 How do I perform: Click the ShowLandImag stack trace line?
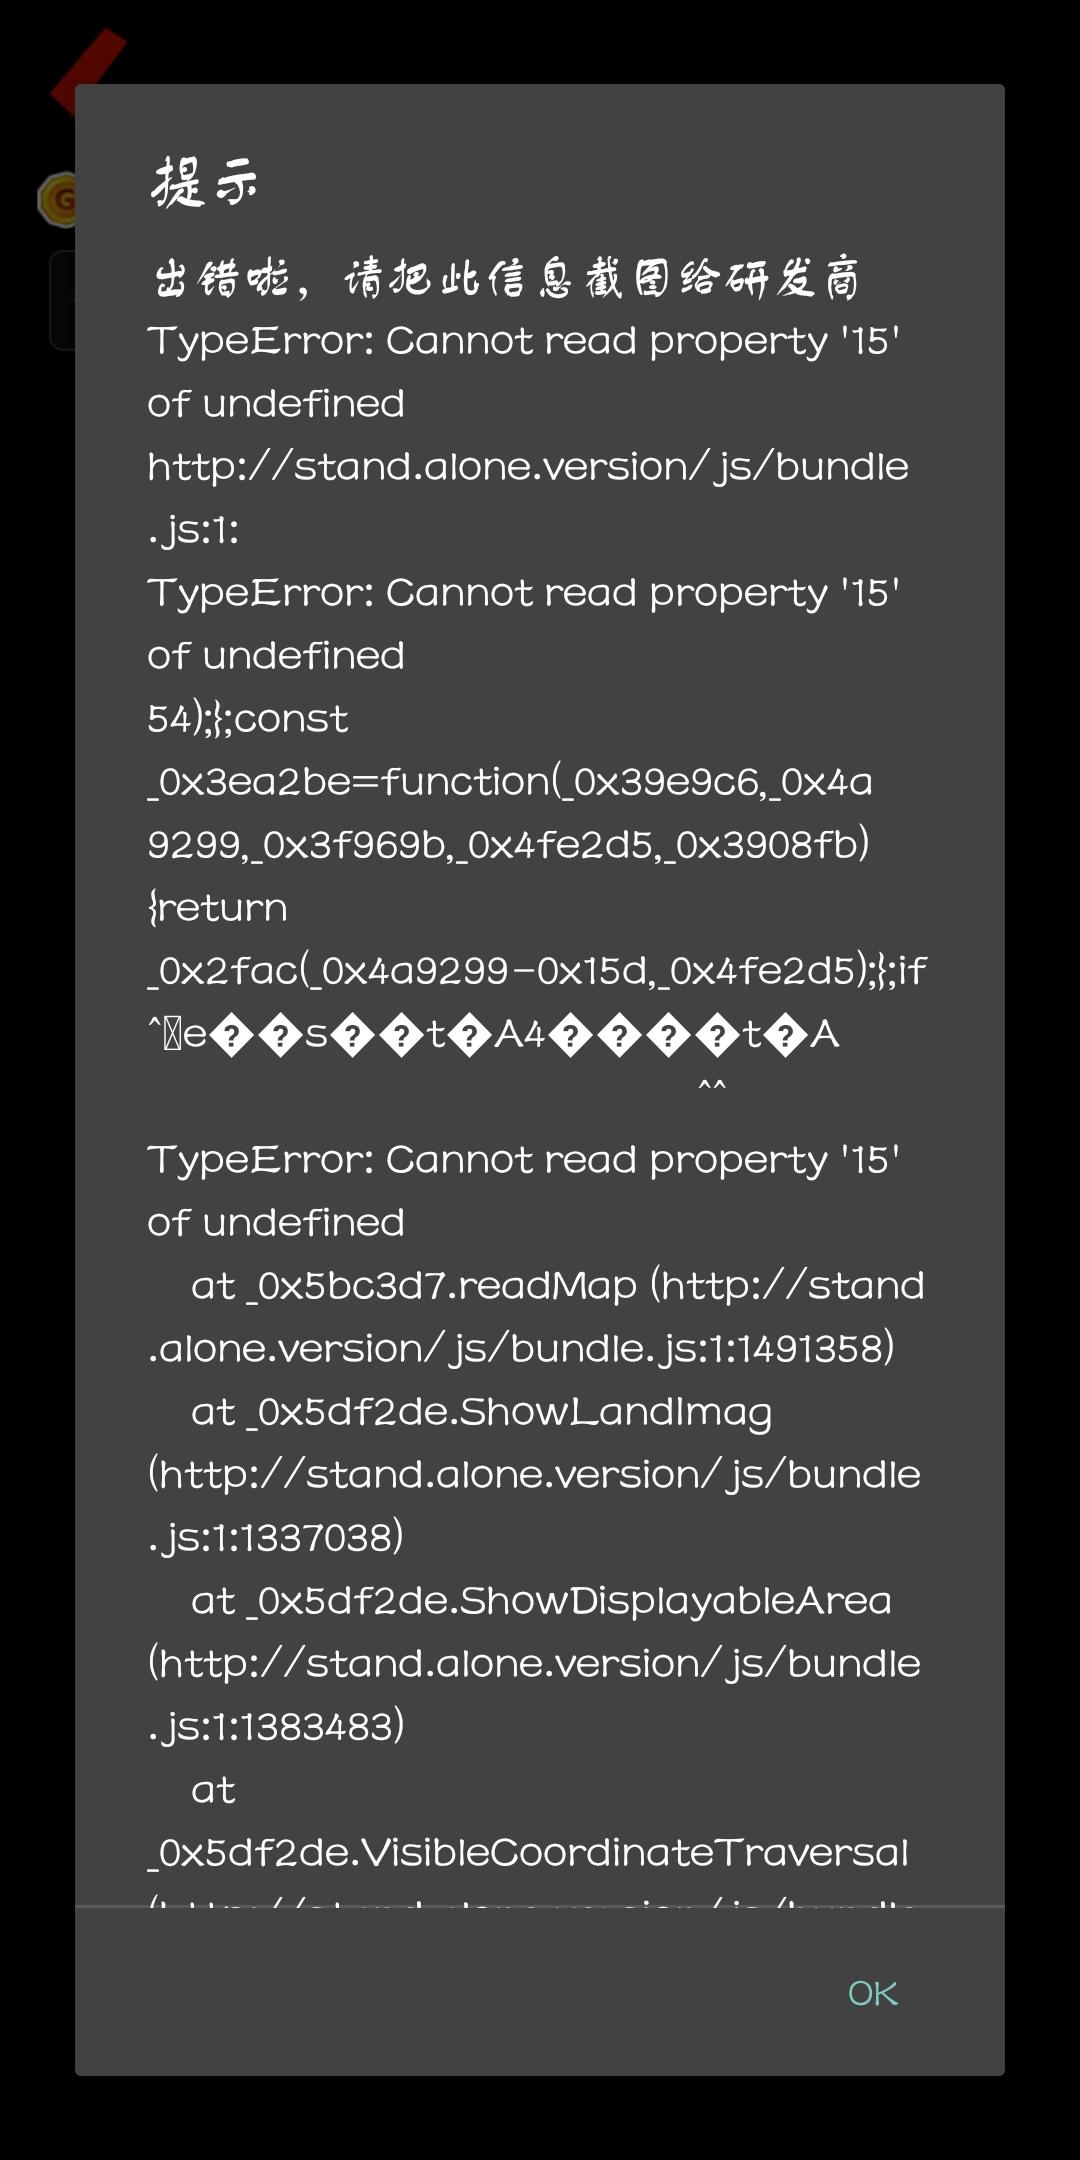pyautogui.click(x=481, y=1412)
